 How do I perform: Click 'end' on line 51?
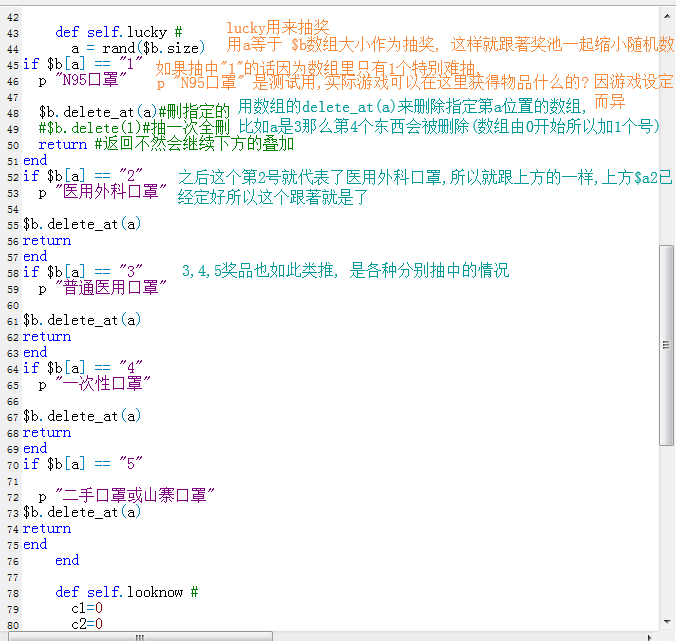(x=35, y=160)
